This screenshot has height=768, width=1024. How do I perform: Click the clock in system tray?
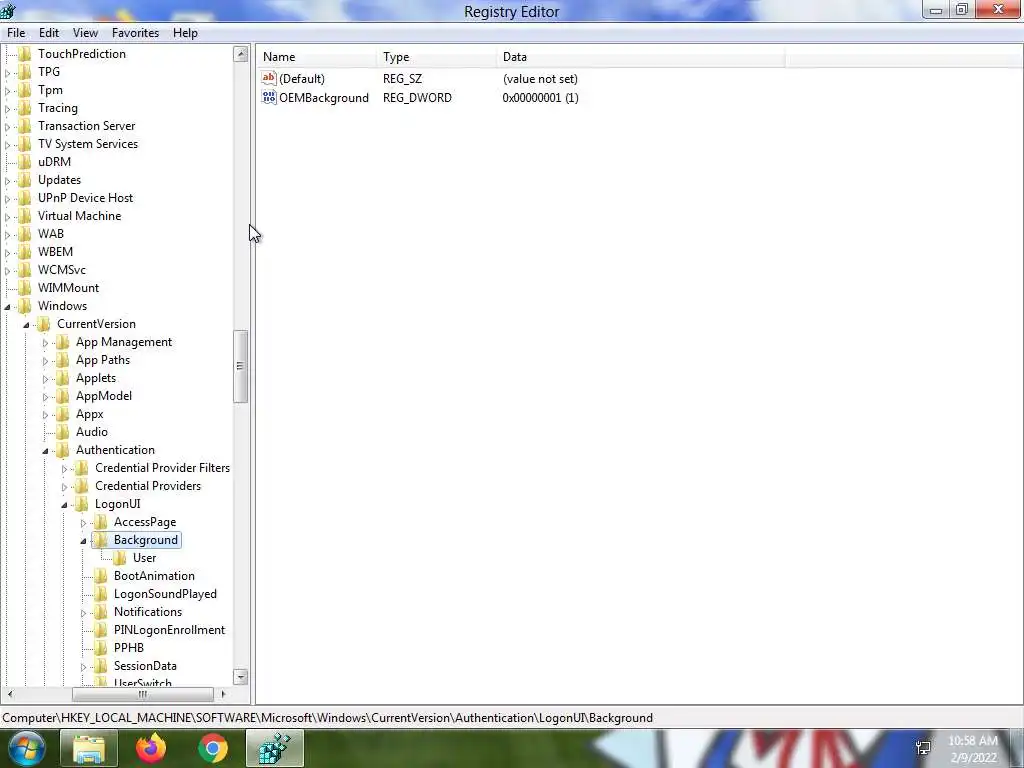(973, 749)
